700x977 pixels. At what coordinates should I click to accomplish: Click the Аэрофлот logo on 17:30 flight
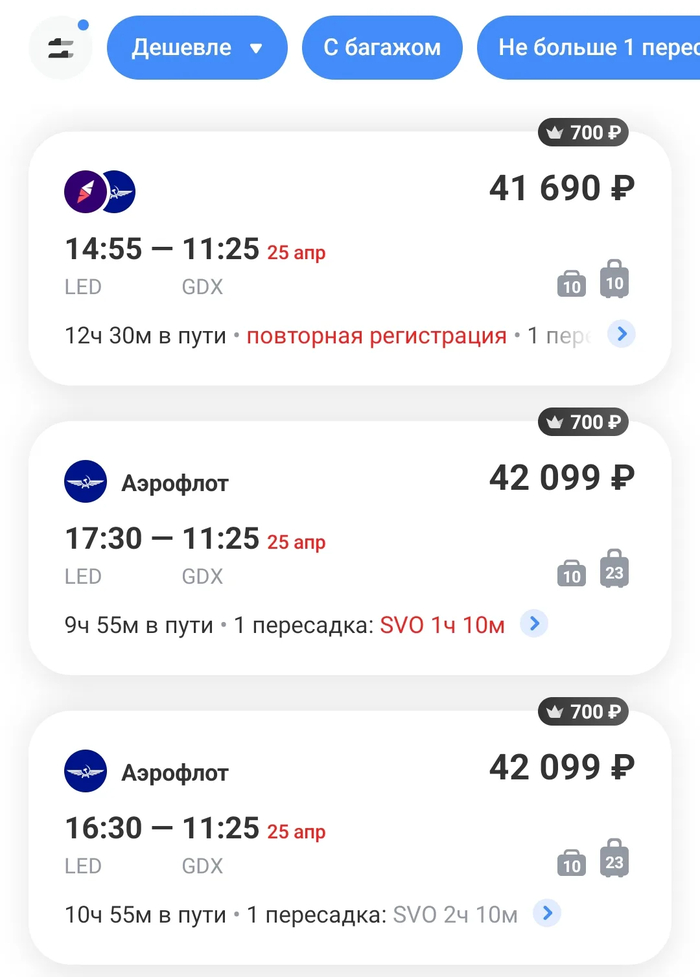coord(85,482)
